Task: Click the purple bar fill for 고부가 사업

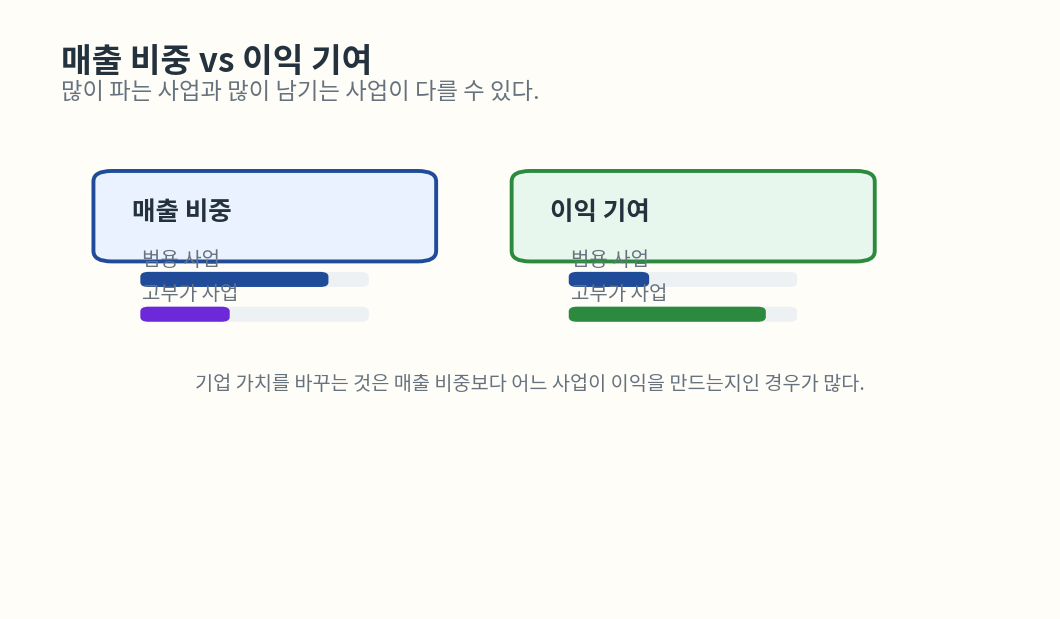Action: click(185, 314)
